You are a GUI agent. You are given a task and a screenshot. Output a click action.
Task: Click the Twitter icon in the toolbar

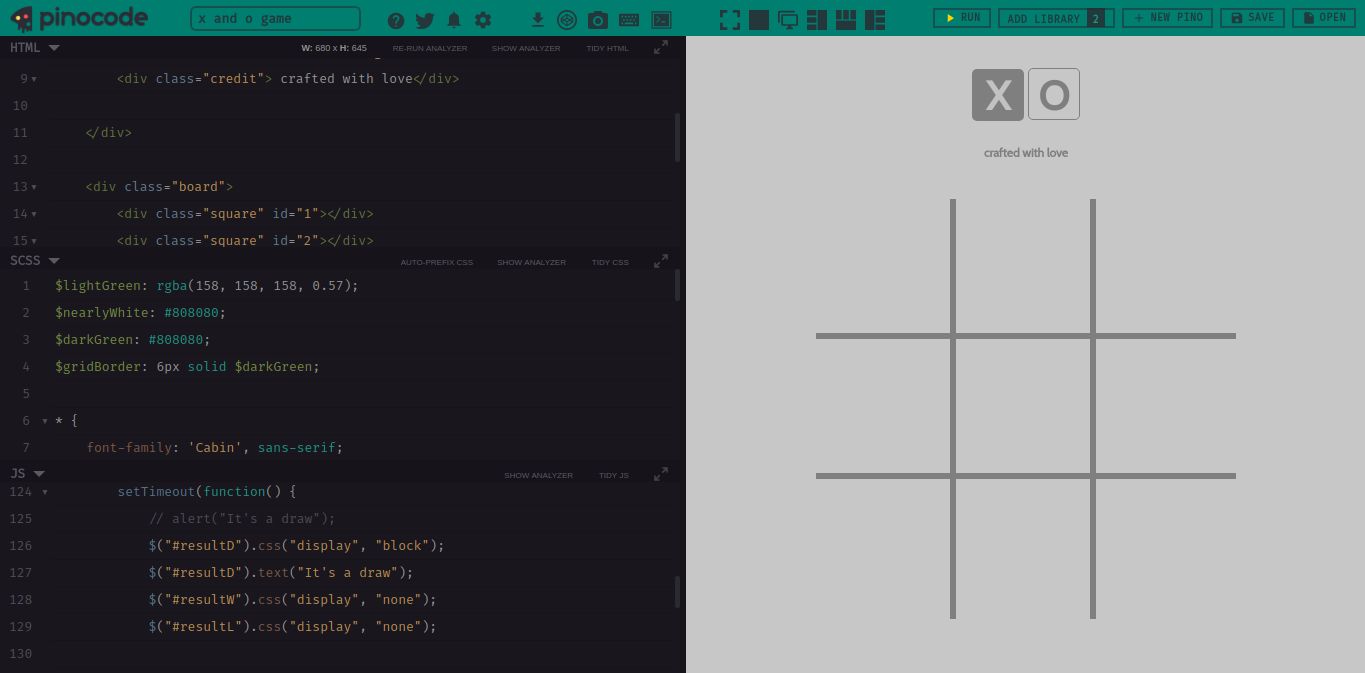pyautogui.click(x=424, y=19)
